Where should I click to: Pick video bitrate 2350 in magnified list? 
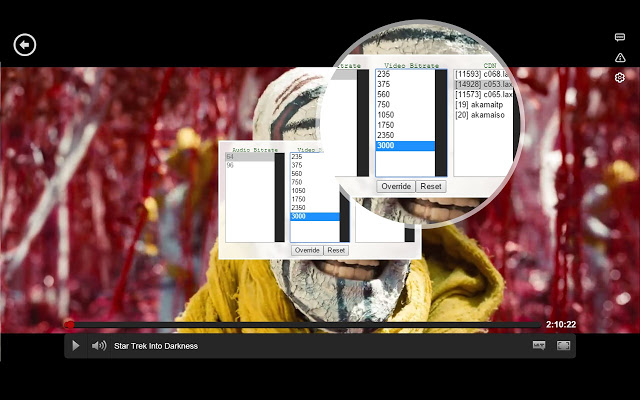click(x=387, y=135)
